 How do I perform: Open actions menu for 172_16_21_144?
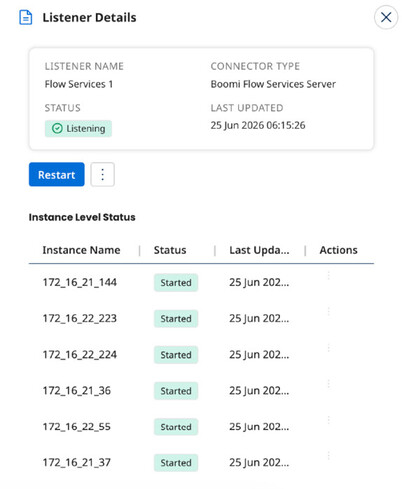(329, 275)
